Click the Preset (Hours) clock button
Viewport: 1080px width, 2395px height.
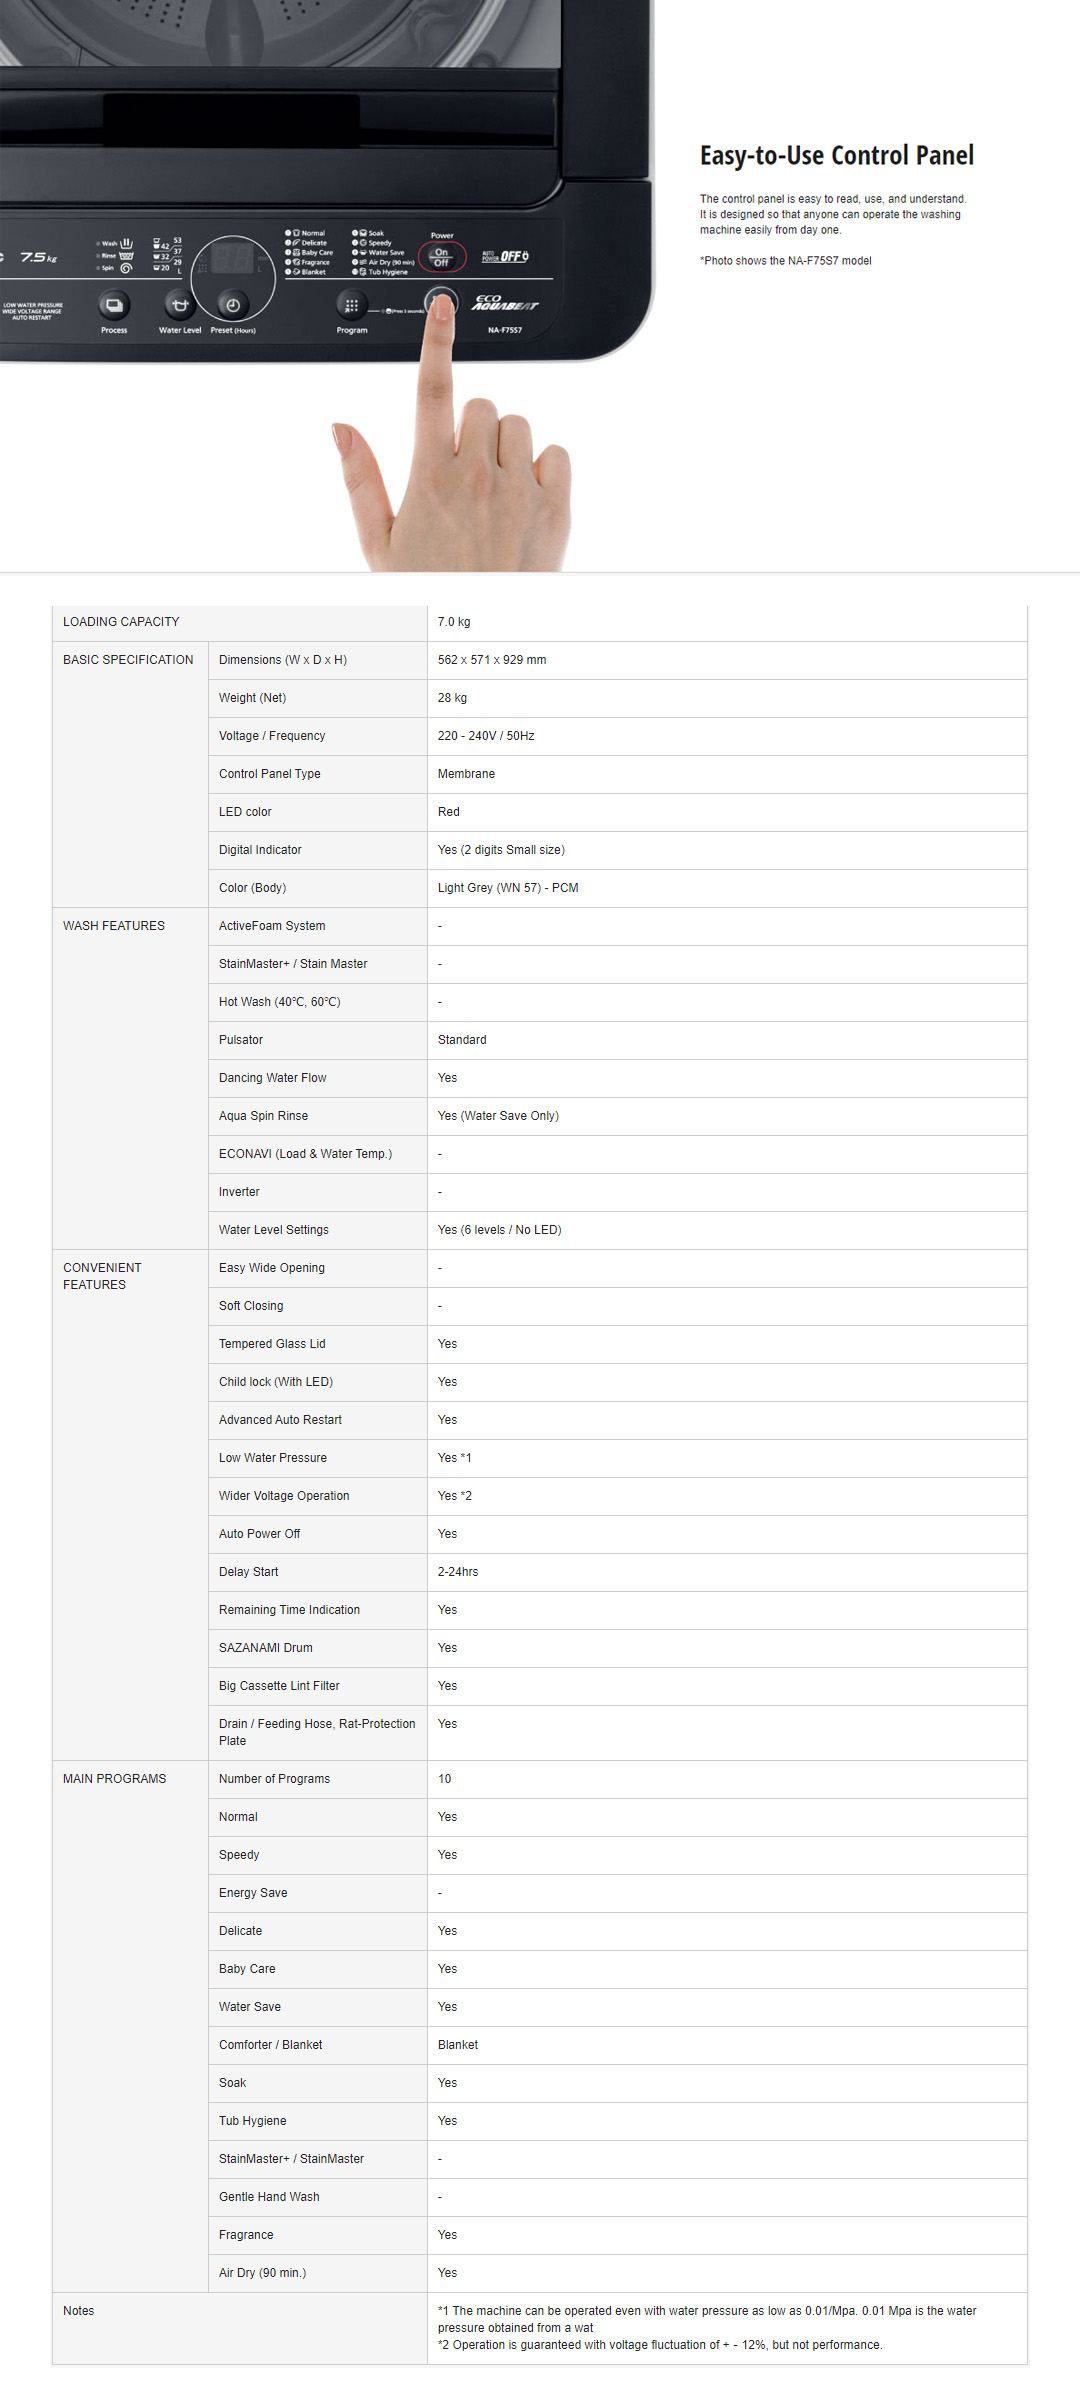[x=233, y=305]
